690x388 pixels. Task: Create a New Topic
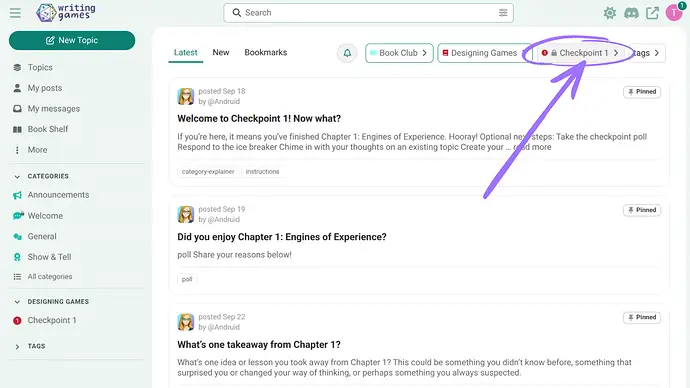72,40
